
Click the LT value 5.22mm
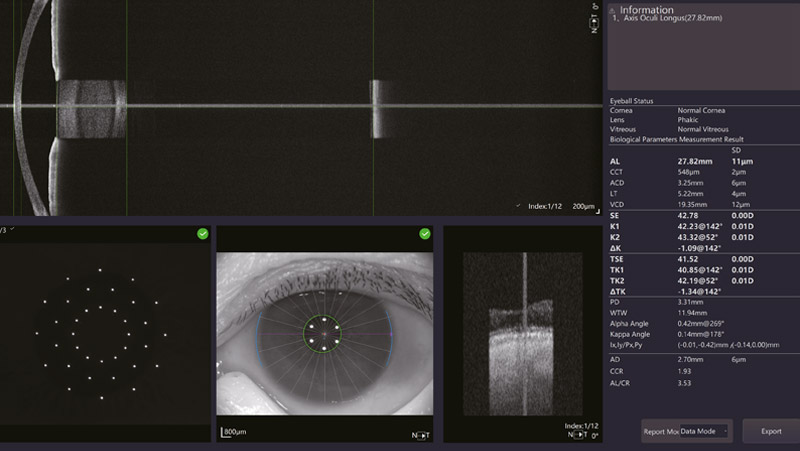690,193
